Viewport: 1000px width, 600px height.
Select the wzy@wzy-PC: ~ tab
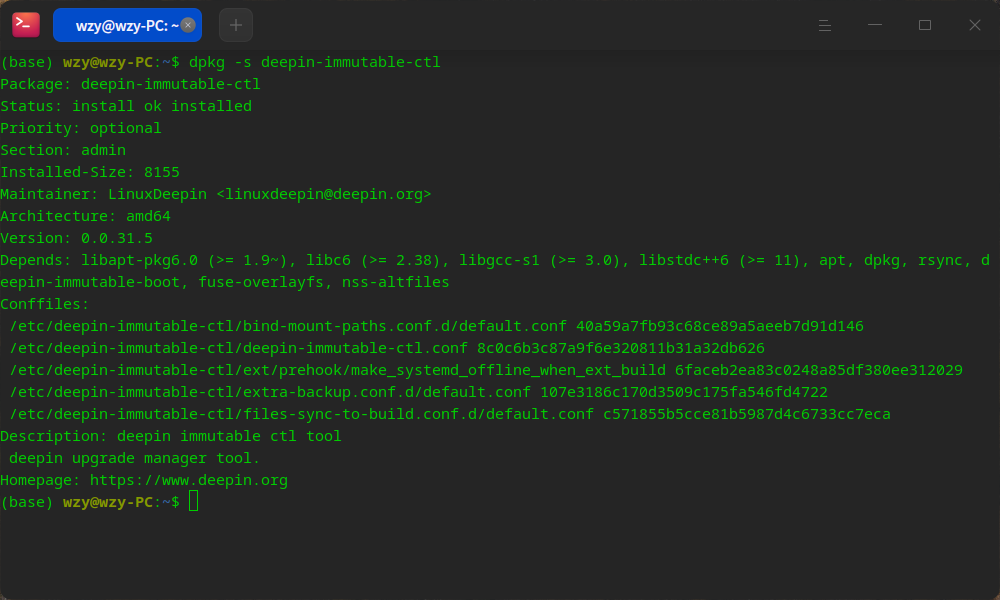click(x=128, y=25)
